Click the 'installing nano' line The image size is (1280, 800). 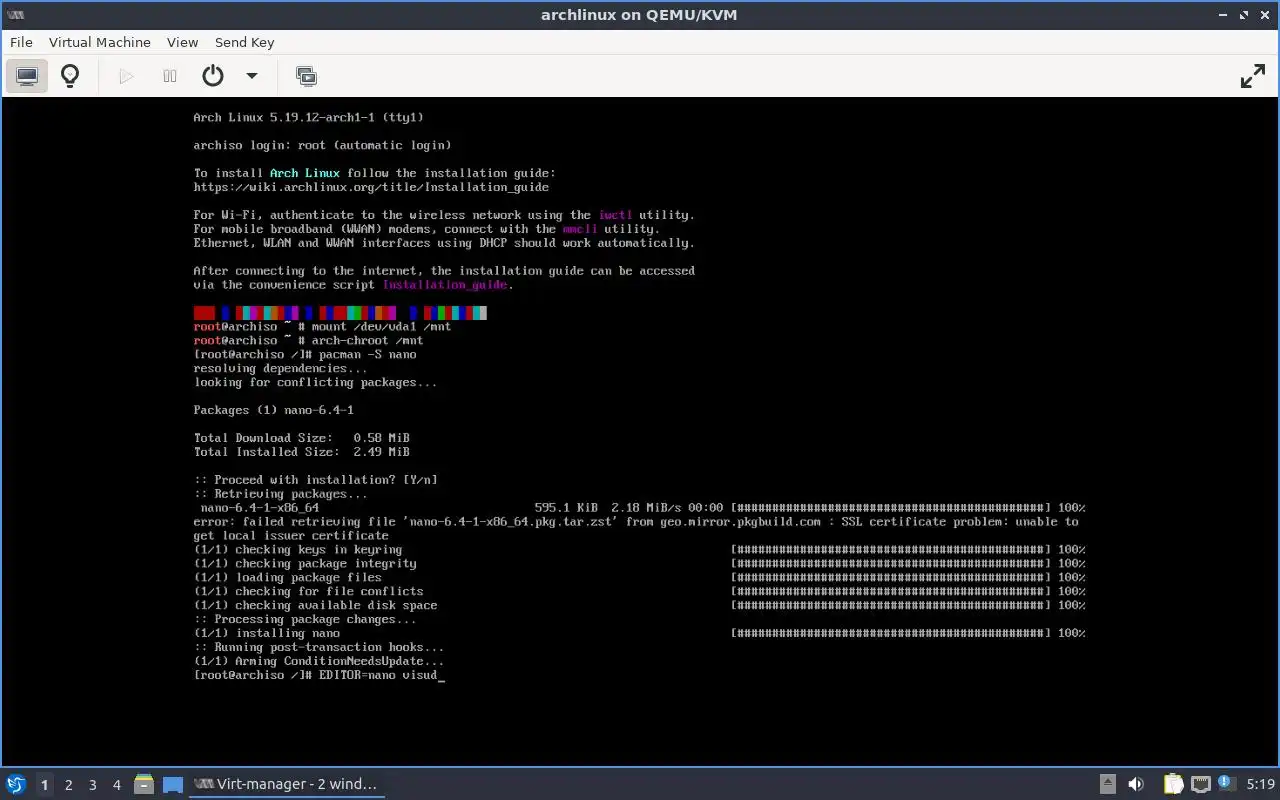coord(266,633)
